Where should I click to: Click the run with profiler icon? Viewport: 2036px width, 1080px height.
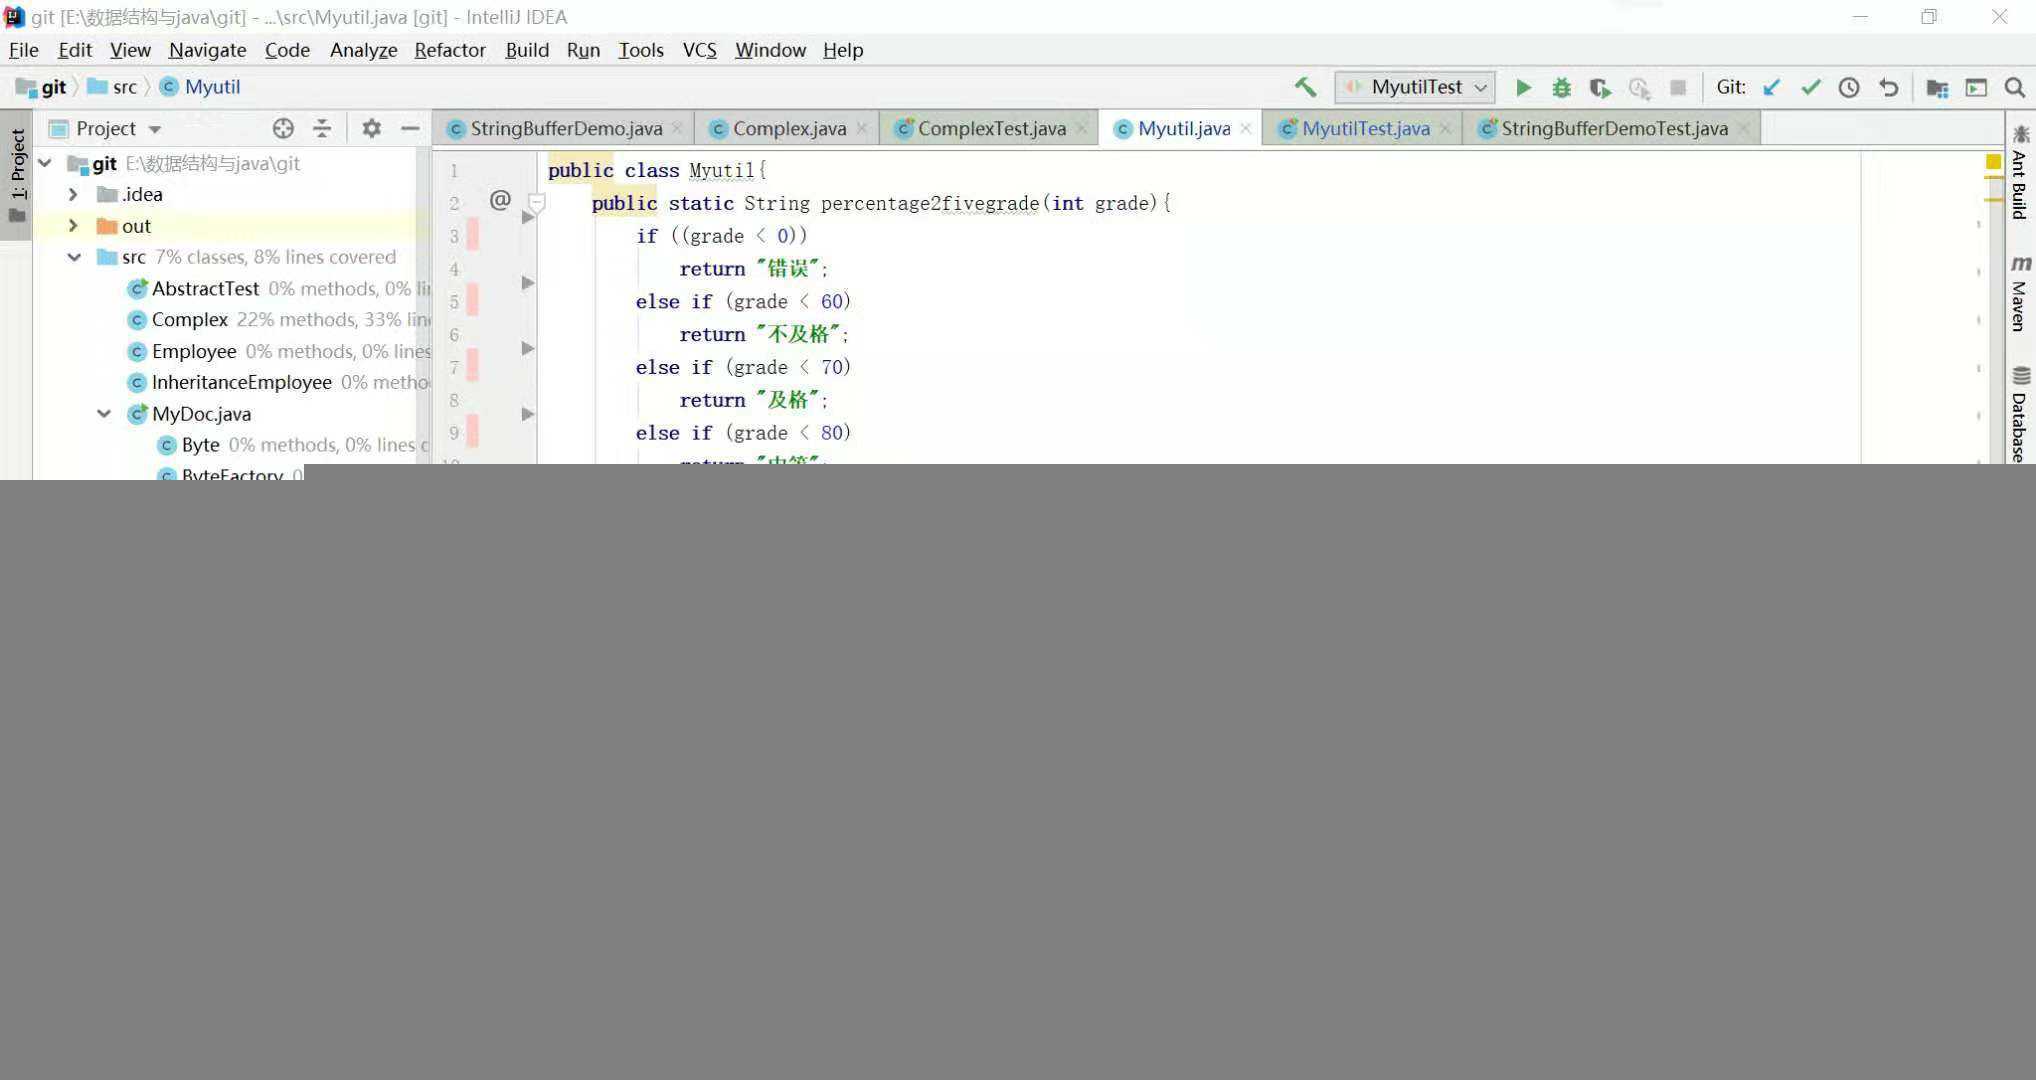[x=1639, y=88]
